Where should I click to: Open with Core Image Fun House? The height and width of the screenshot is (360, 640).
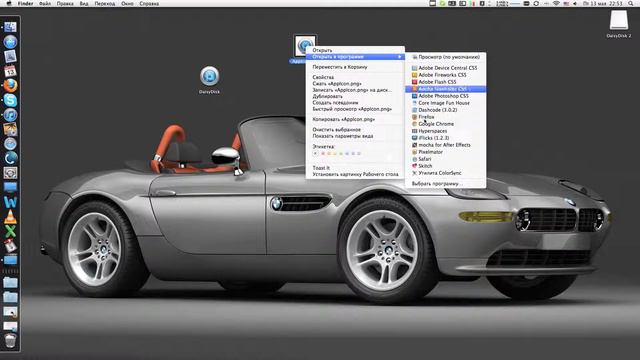click(446, 103)
